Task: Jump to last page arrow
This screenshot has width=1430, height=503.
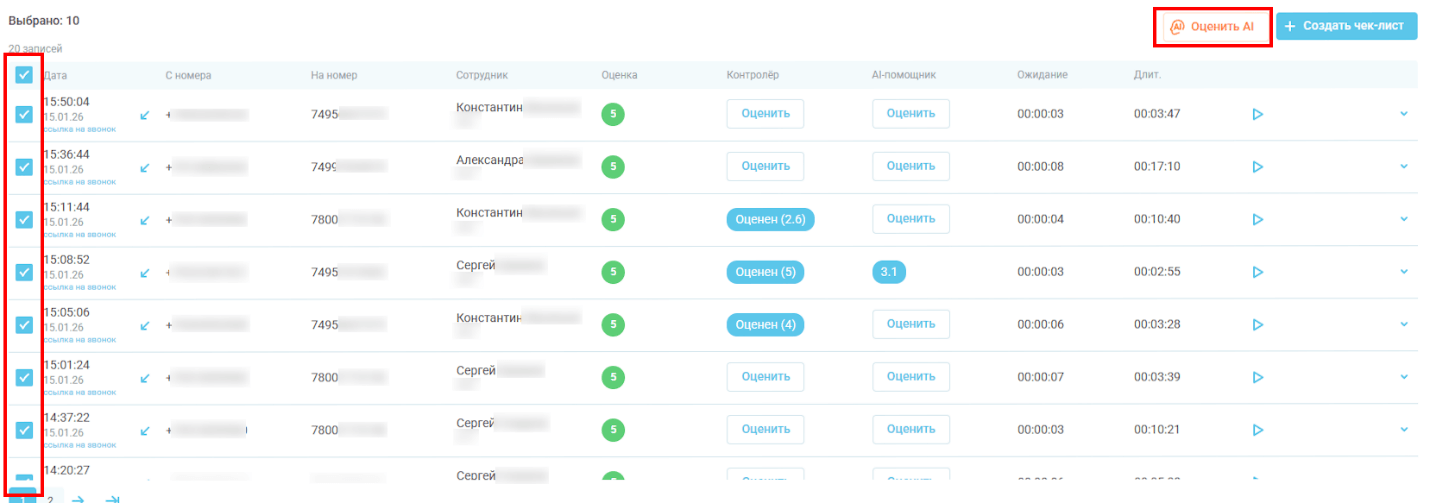Action: [112, 498]
